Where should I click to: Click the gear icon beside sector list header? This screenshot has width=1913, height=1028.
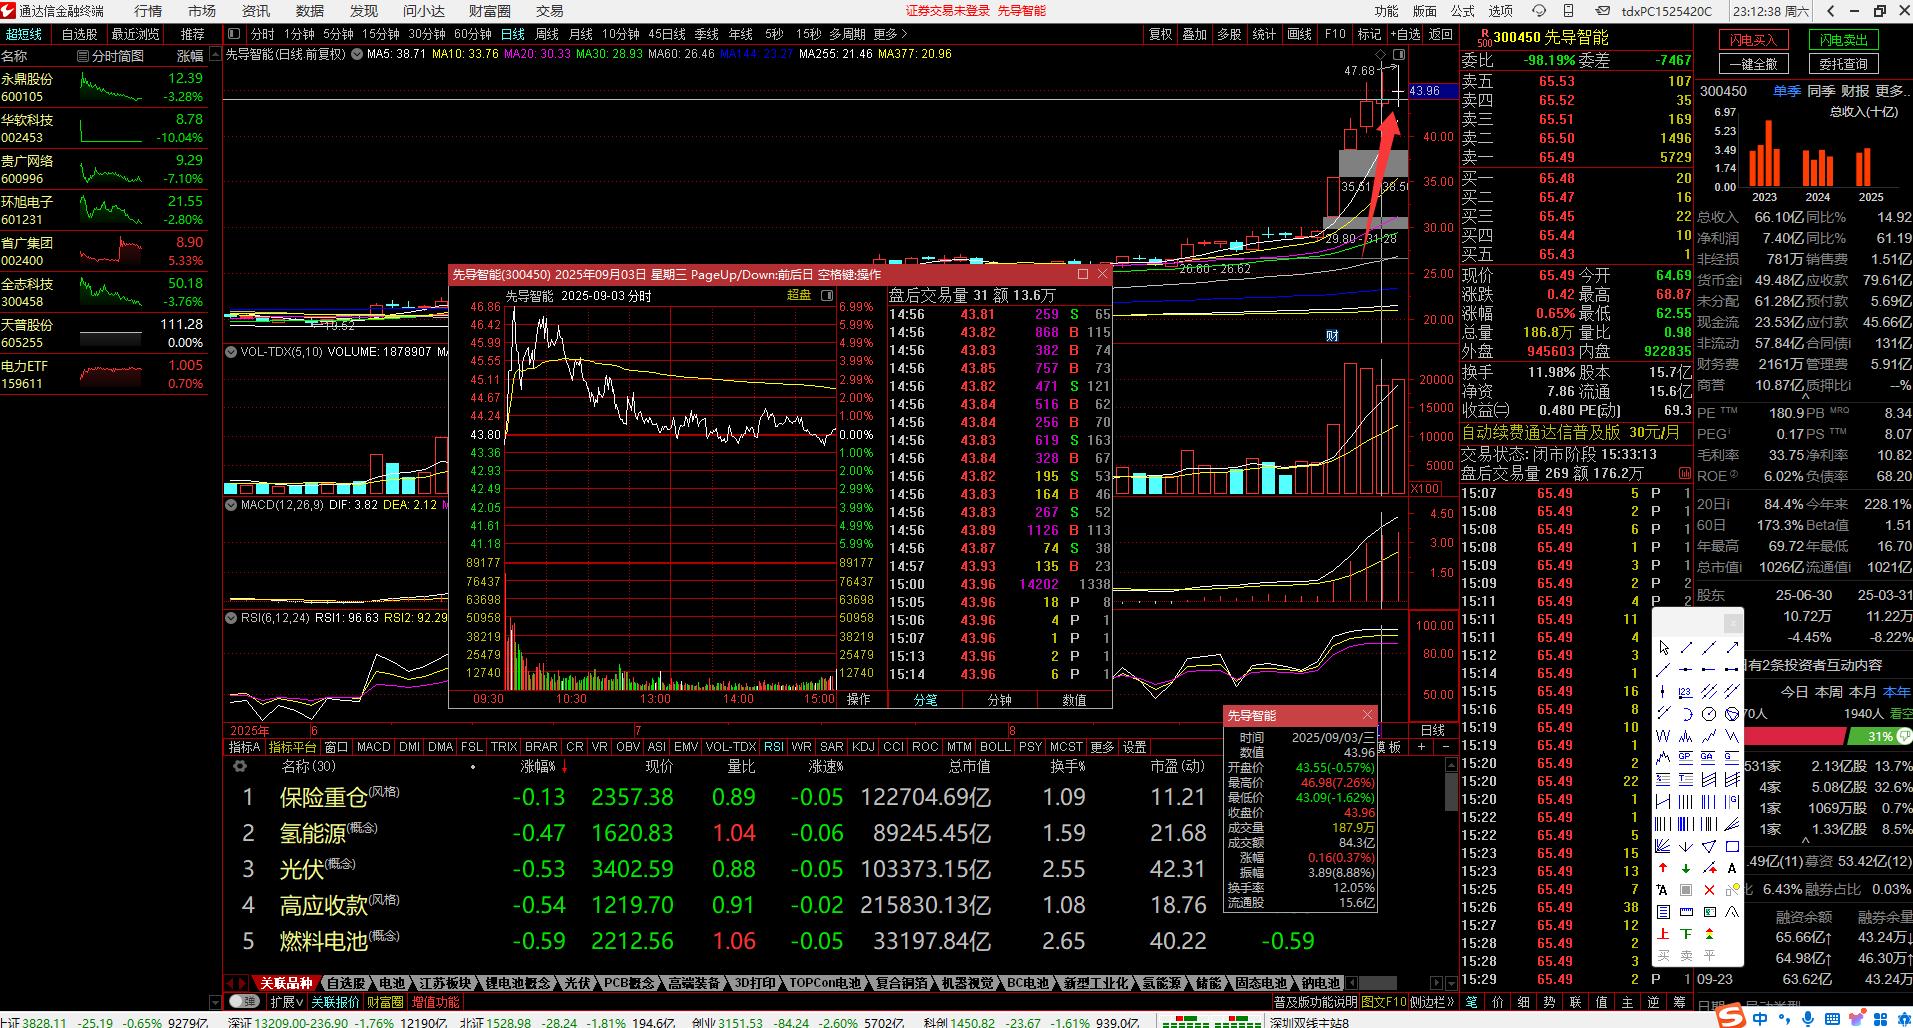pos(240,767)
